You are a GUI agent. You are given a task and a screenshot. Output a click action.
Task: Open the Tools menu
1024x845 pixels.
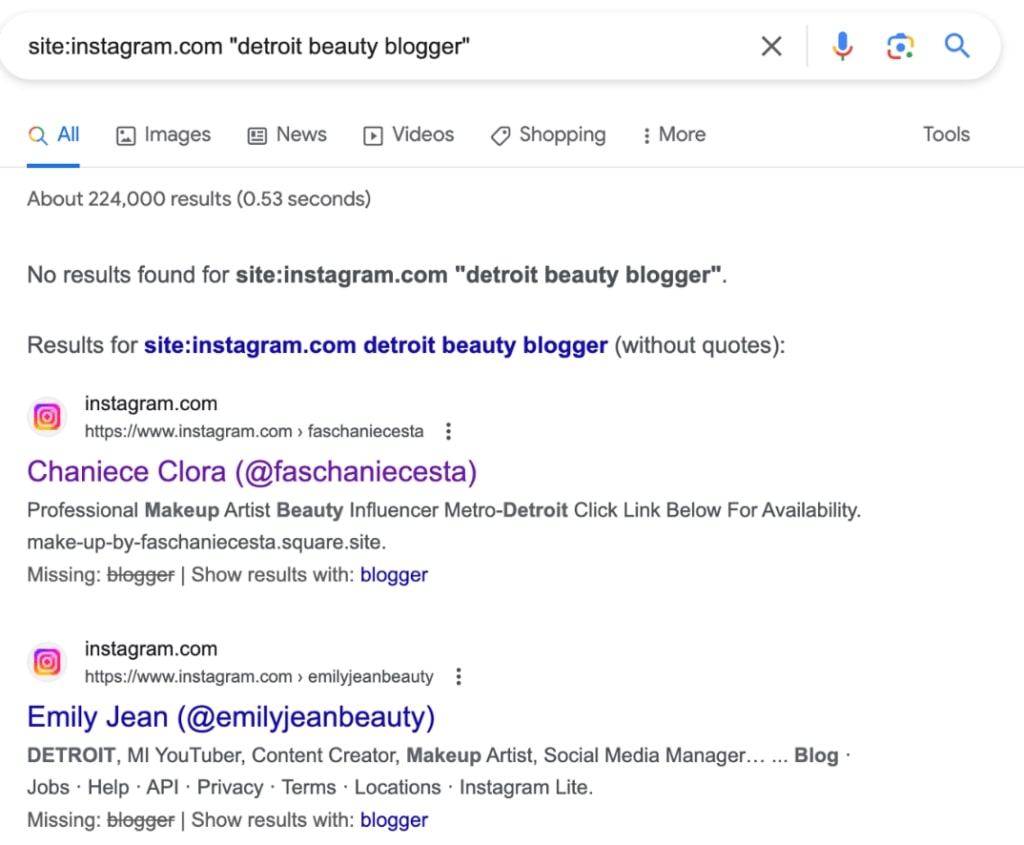click(x=945, y=134)
